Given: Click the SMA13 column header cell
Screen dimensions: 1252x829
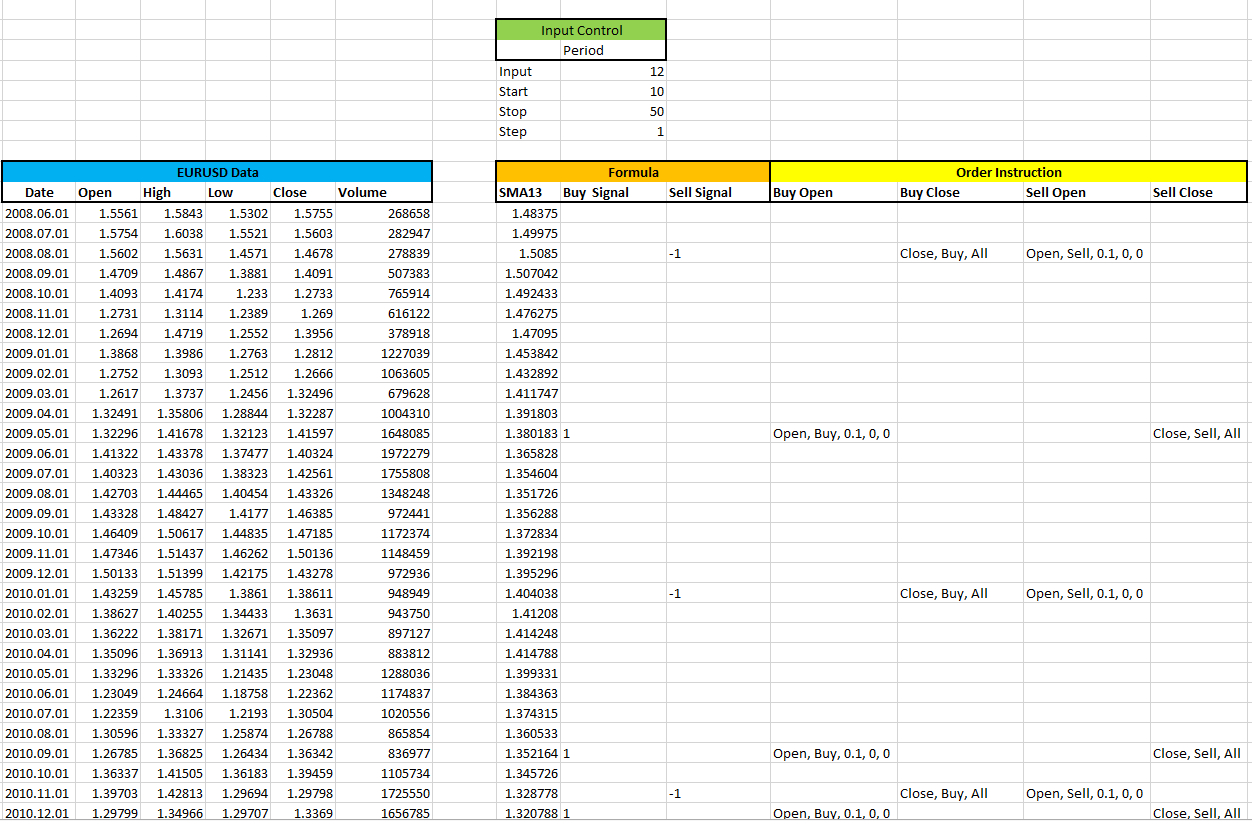Looking at the screenshot, I should [x=528, y=192].
